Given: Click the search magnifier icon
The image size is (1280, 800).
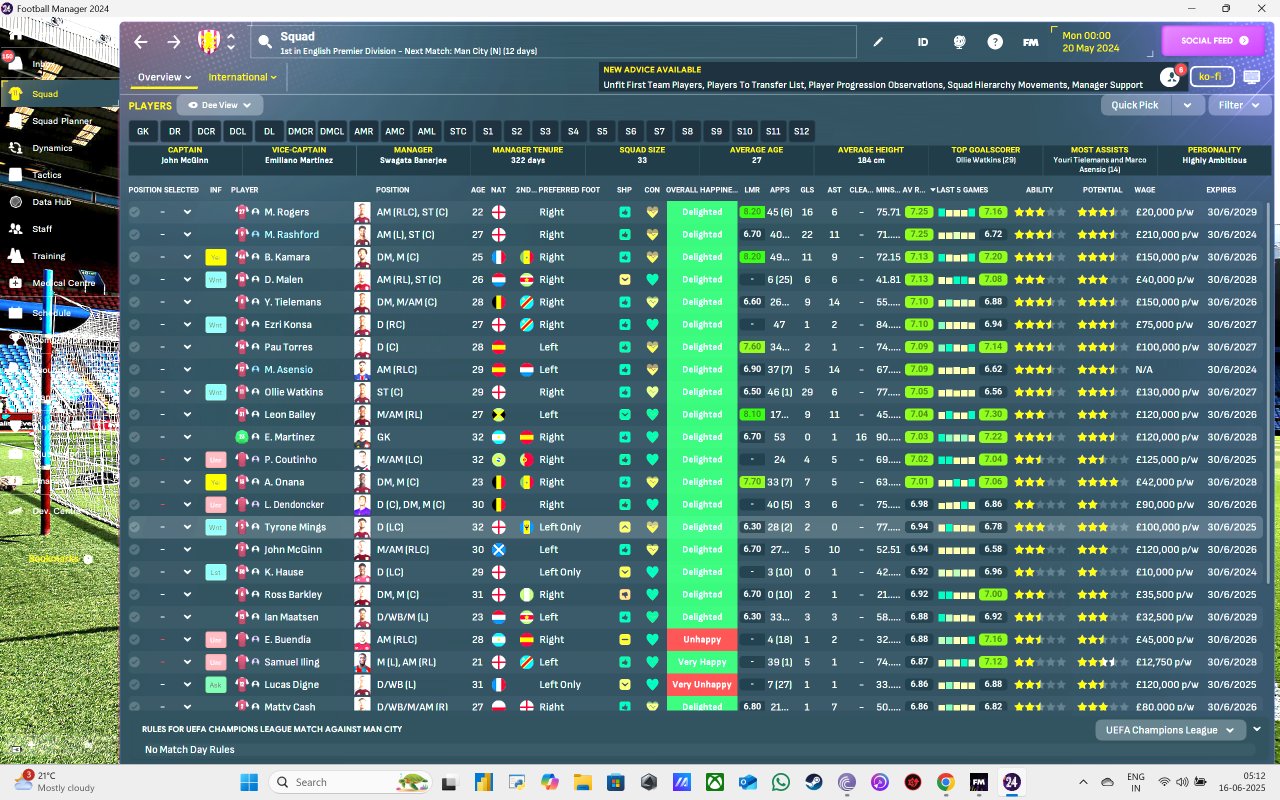Looking at the screenshot, I should tap(265, 42).
